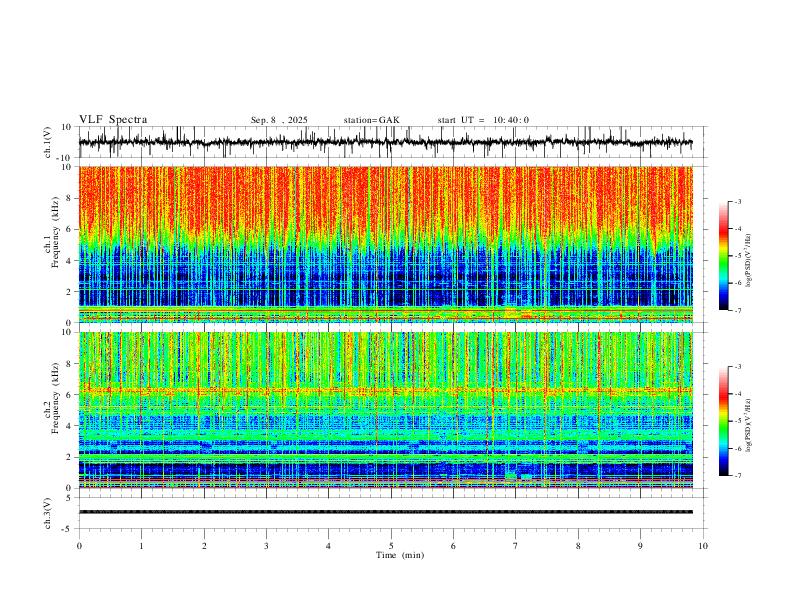Click time axis tick label '3'

(266, 546)
